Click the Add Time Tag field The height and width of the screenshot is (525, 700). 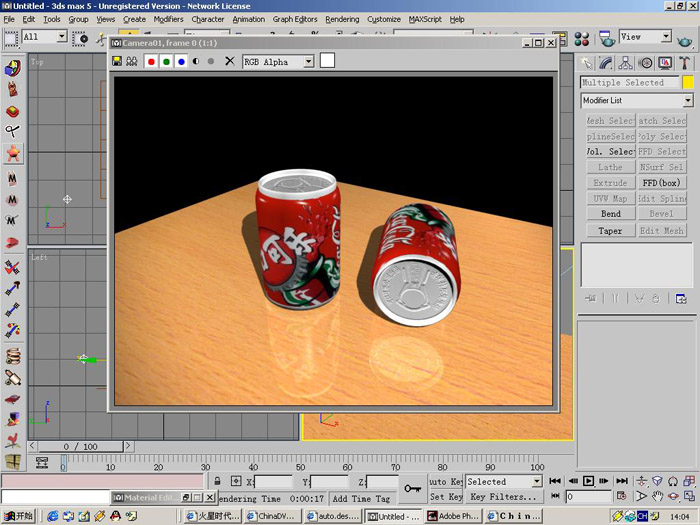361,499
